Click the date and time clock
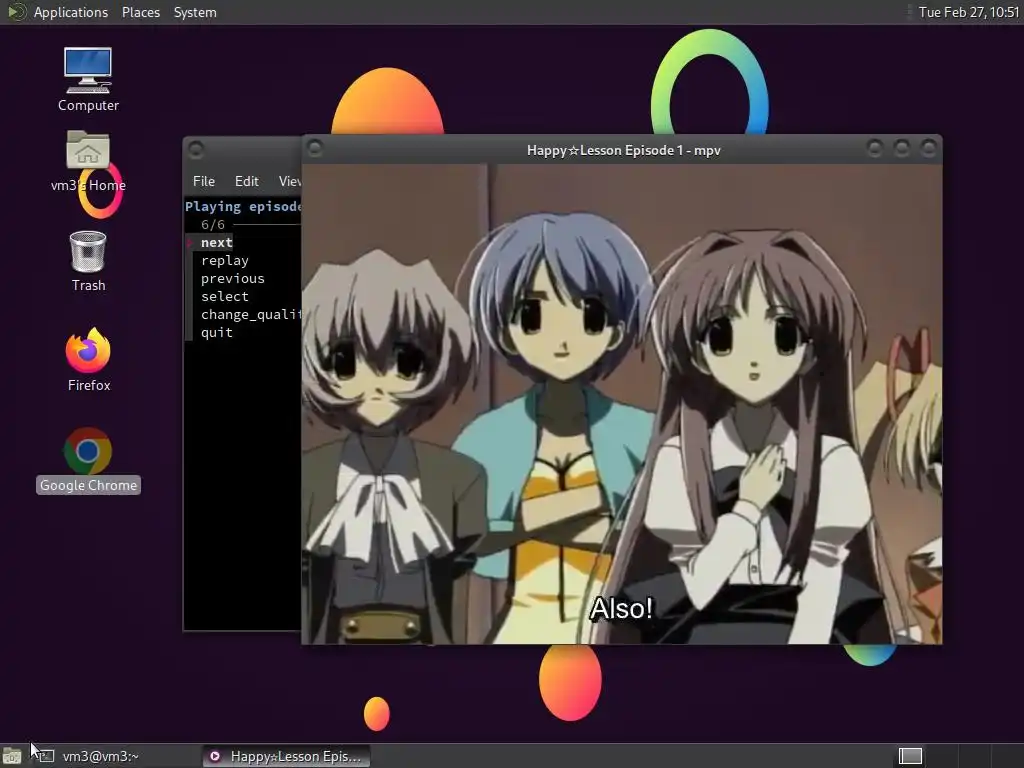This screenshot has height=768, width=1024. 968,12
